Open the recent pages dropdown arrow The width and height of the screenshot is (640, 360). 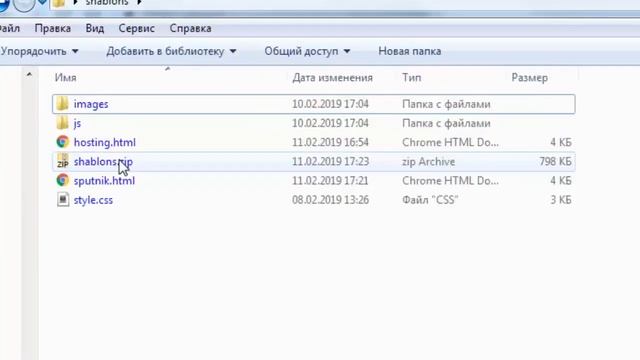[42, 2]
